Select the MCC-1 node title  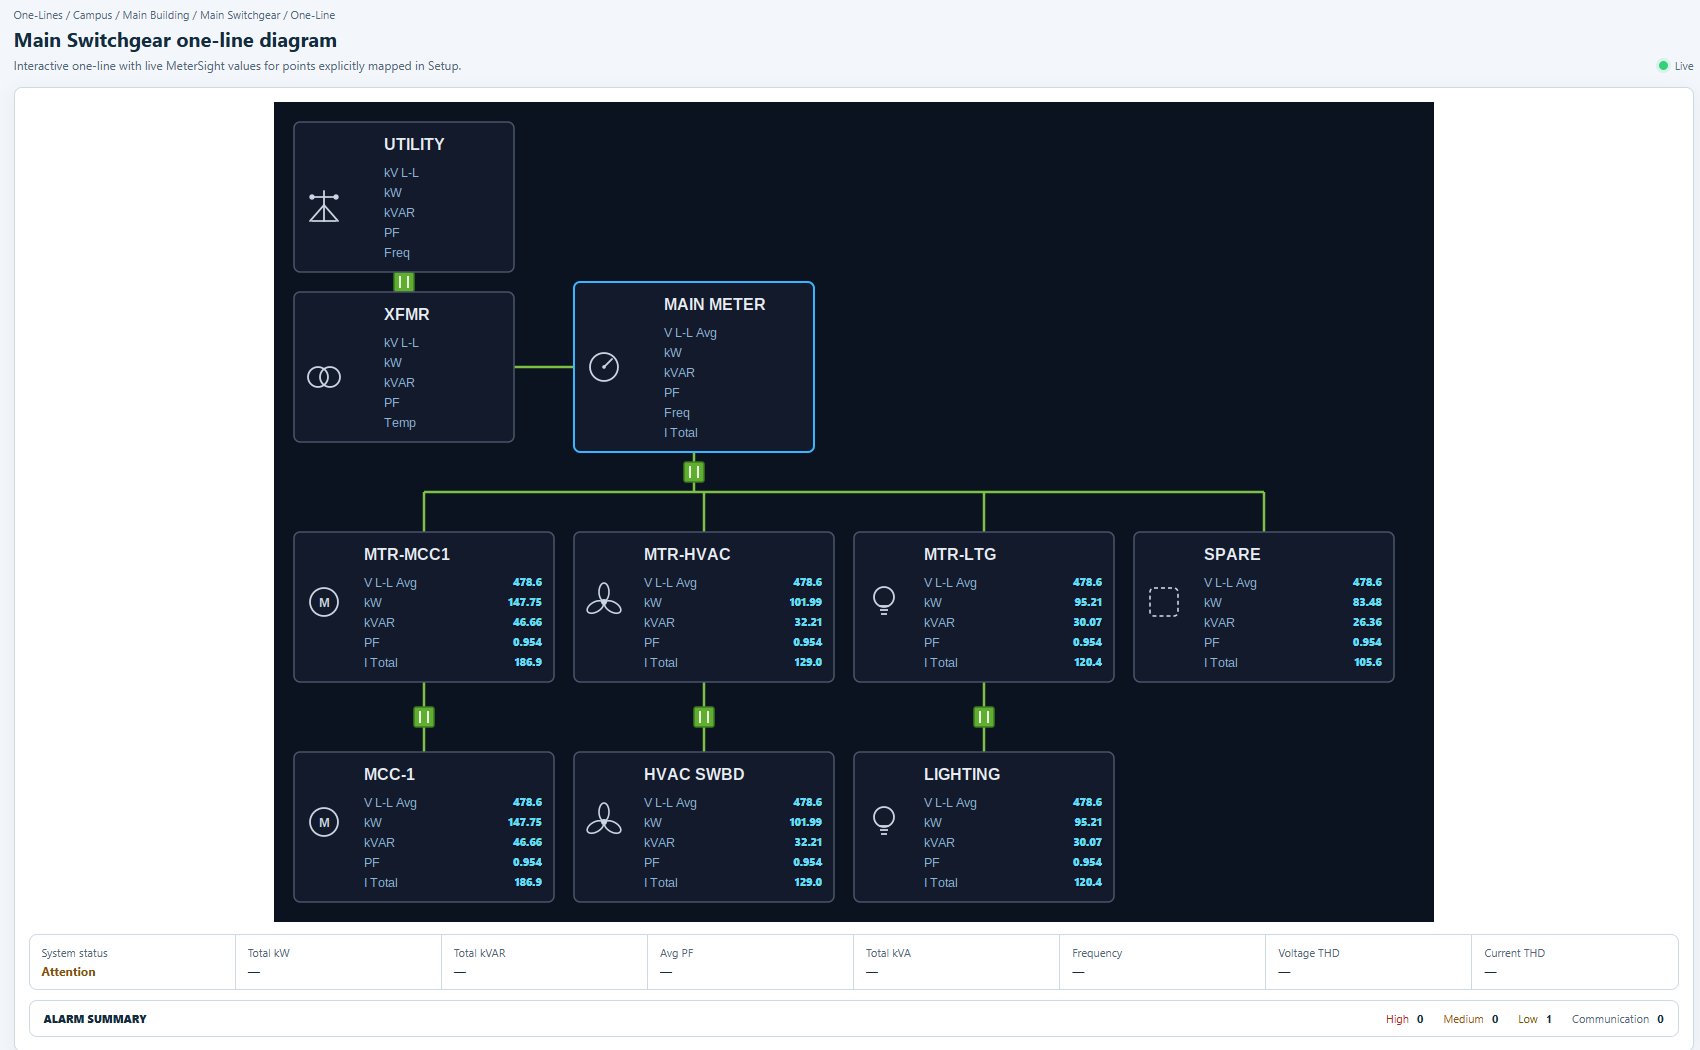(x=389, y=774)
